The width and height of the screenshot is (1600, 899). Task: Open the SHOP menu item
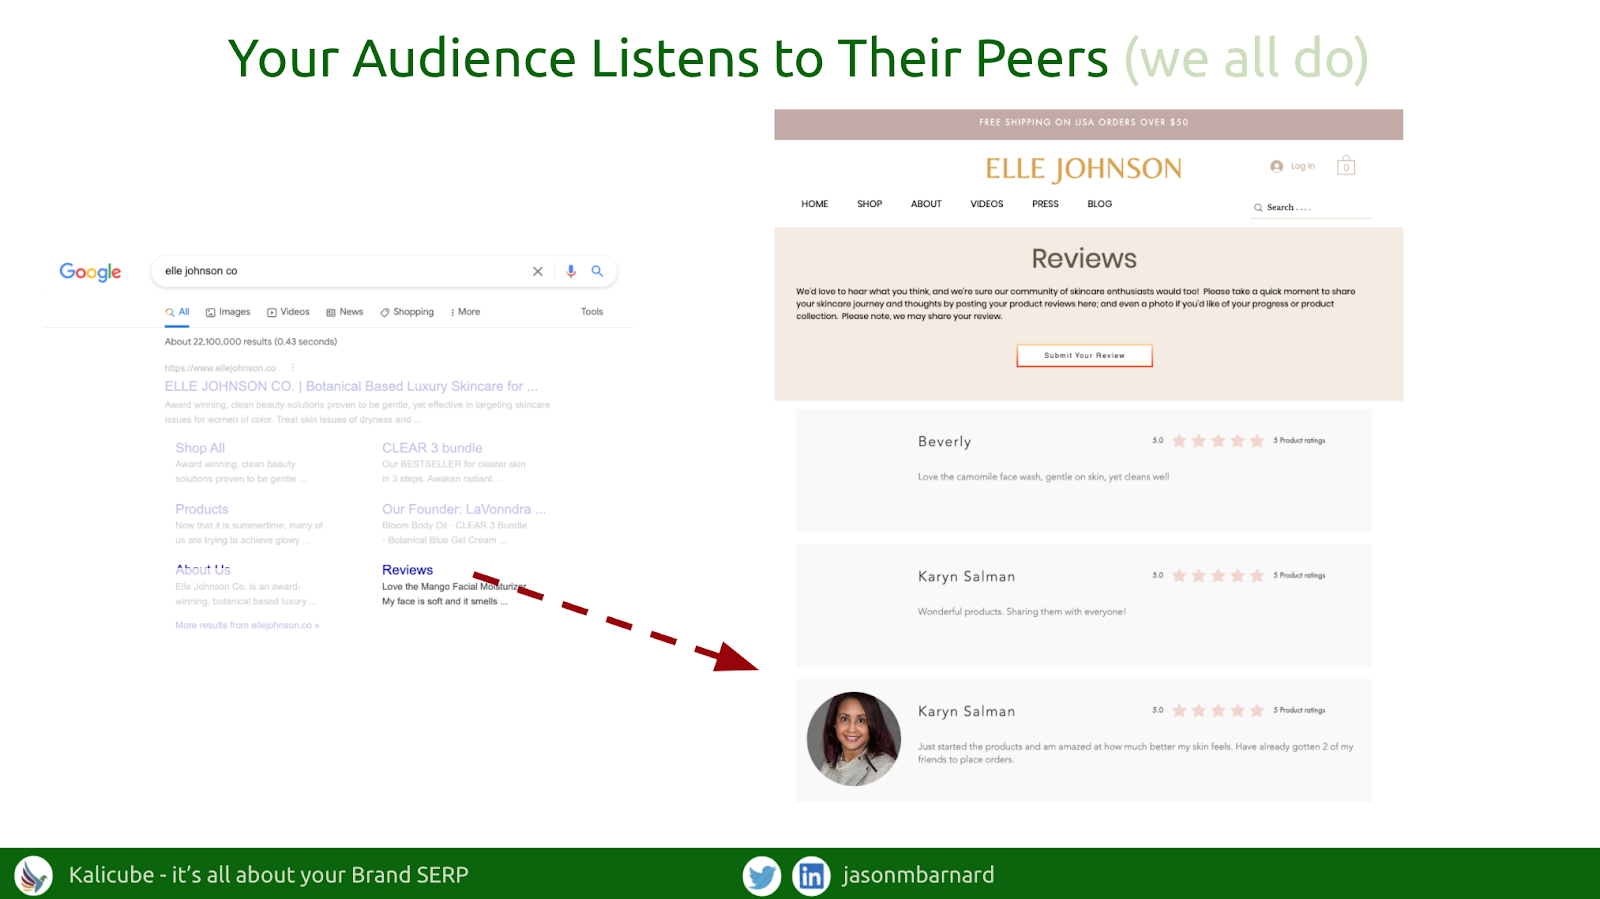pyautogui.click(x=870, y=204)
